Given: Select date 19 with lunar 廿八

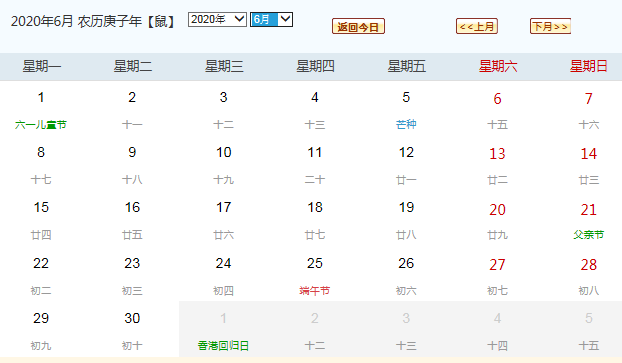Looking at the screenshot, I should (x=406, y=220).
